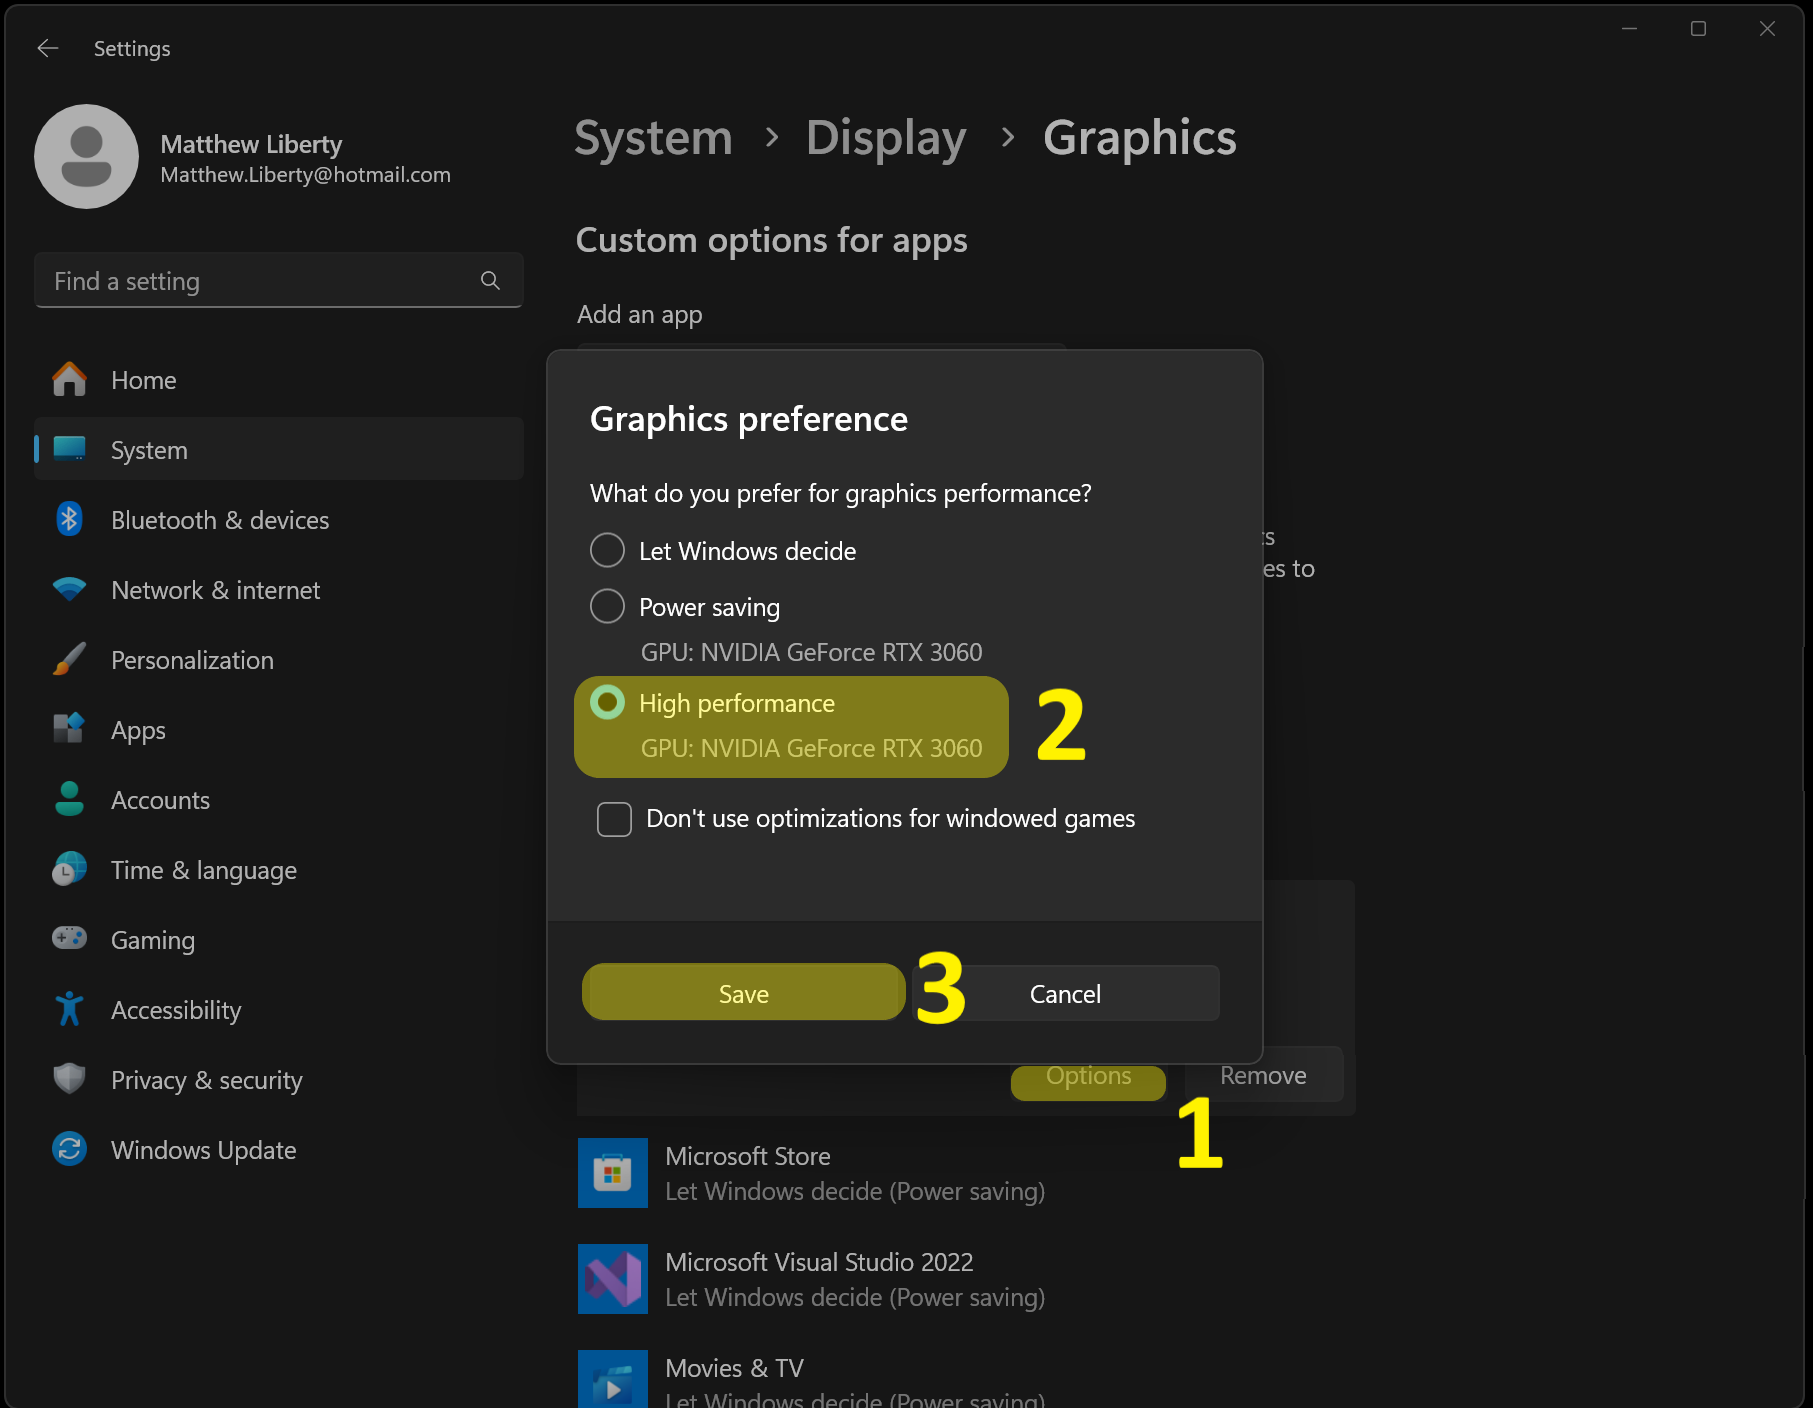Viewport: 1813px width, 1408px height.
Task: Click the Remove button for the app
Action: tap(1263, 1075)
